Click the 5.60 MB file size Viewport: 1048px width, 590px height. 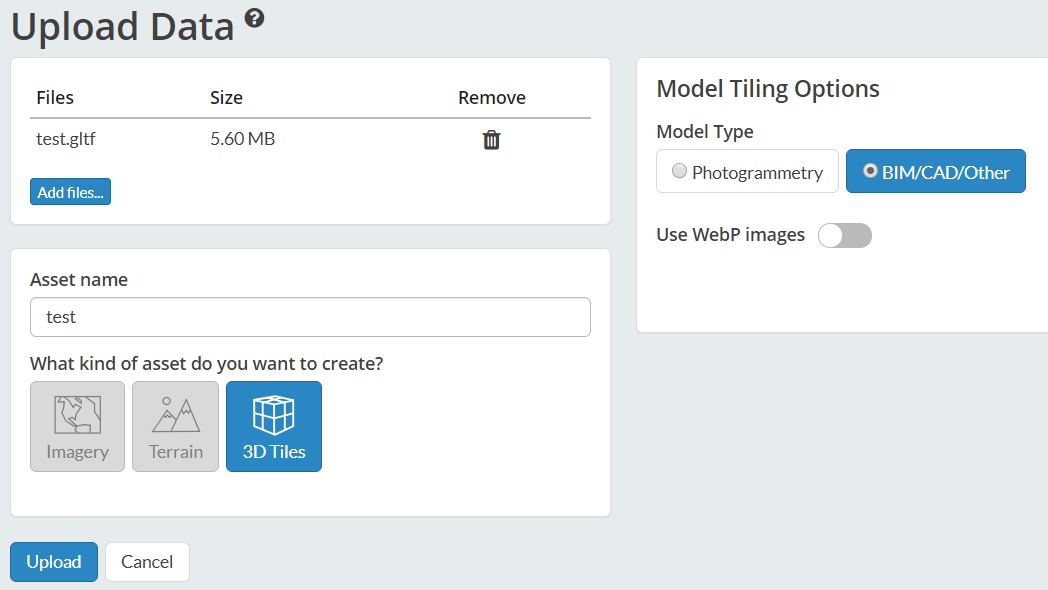pyautogui.click(x=242, y=139)
